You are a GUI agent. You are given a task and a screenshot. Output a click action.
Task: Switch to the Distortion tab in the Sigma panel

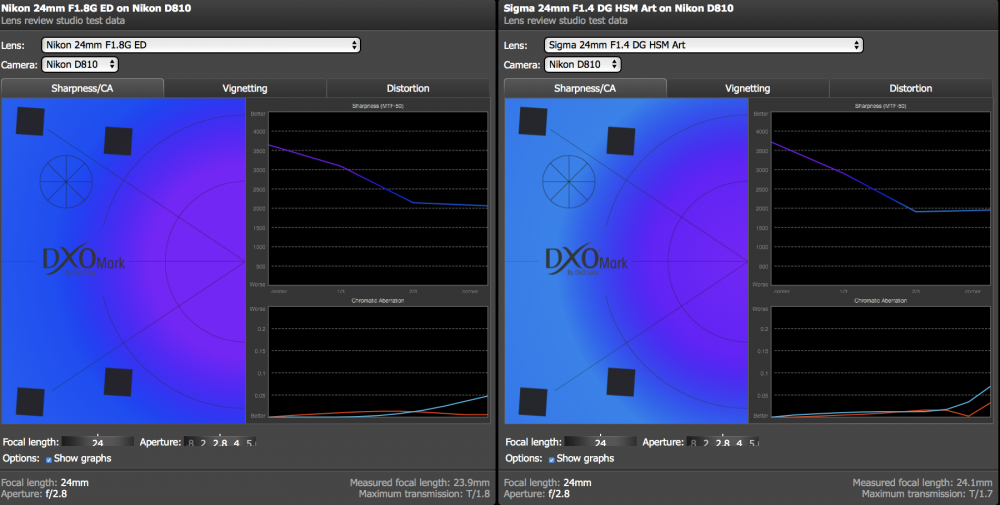point(911,88)
